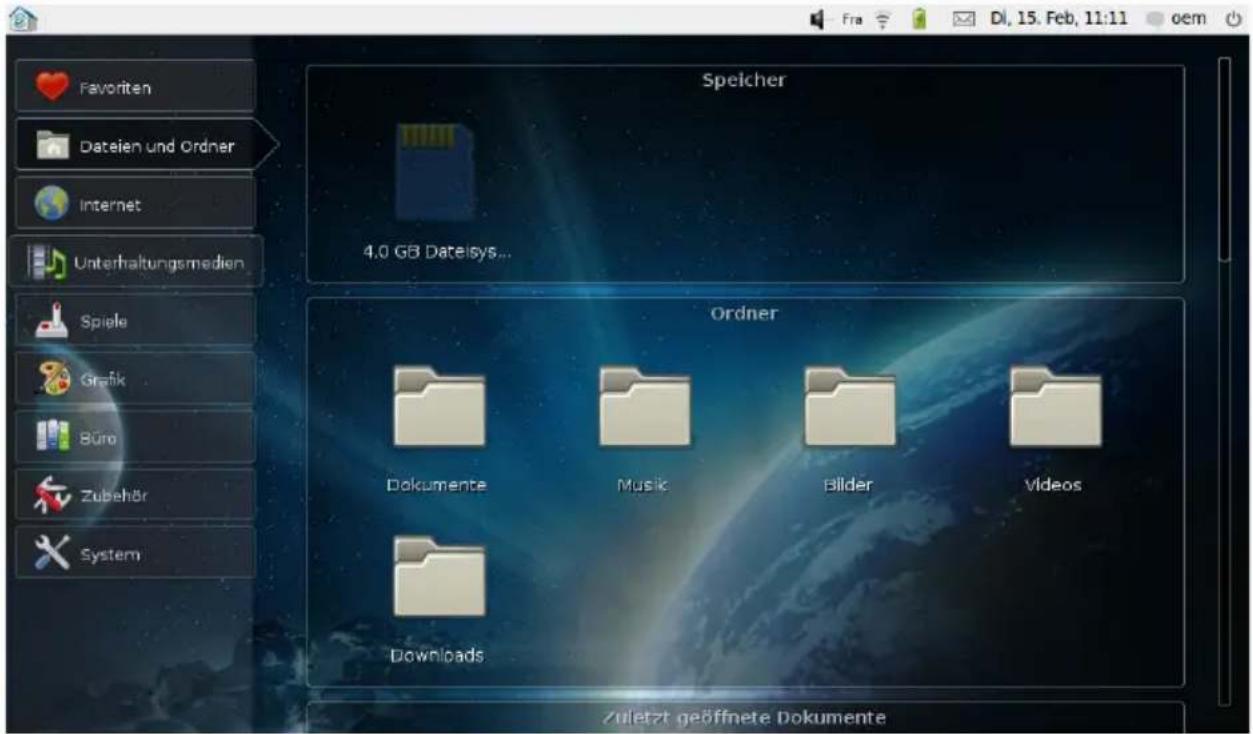The height and width of the screenshot is (734, 1253).
Task: Check the green battery indicator
Action: point(920,19)
